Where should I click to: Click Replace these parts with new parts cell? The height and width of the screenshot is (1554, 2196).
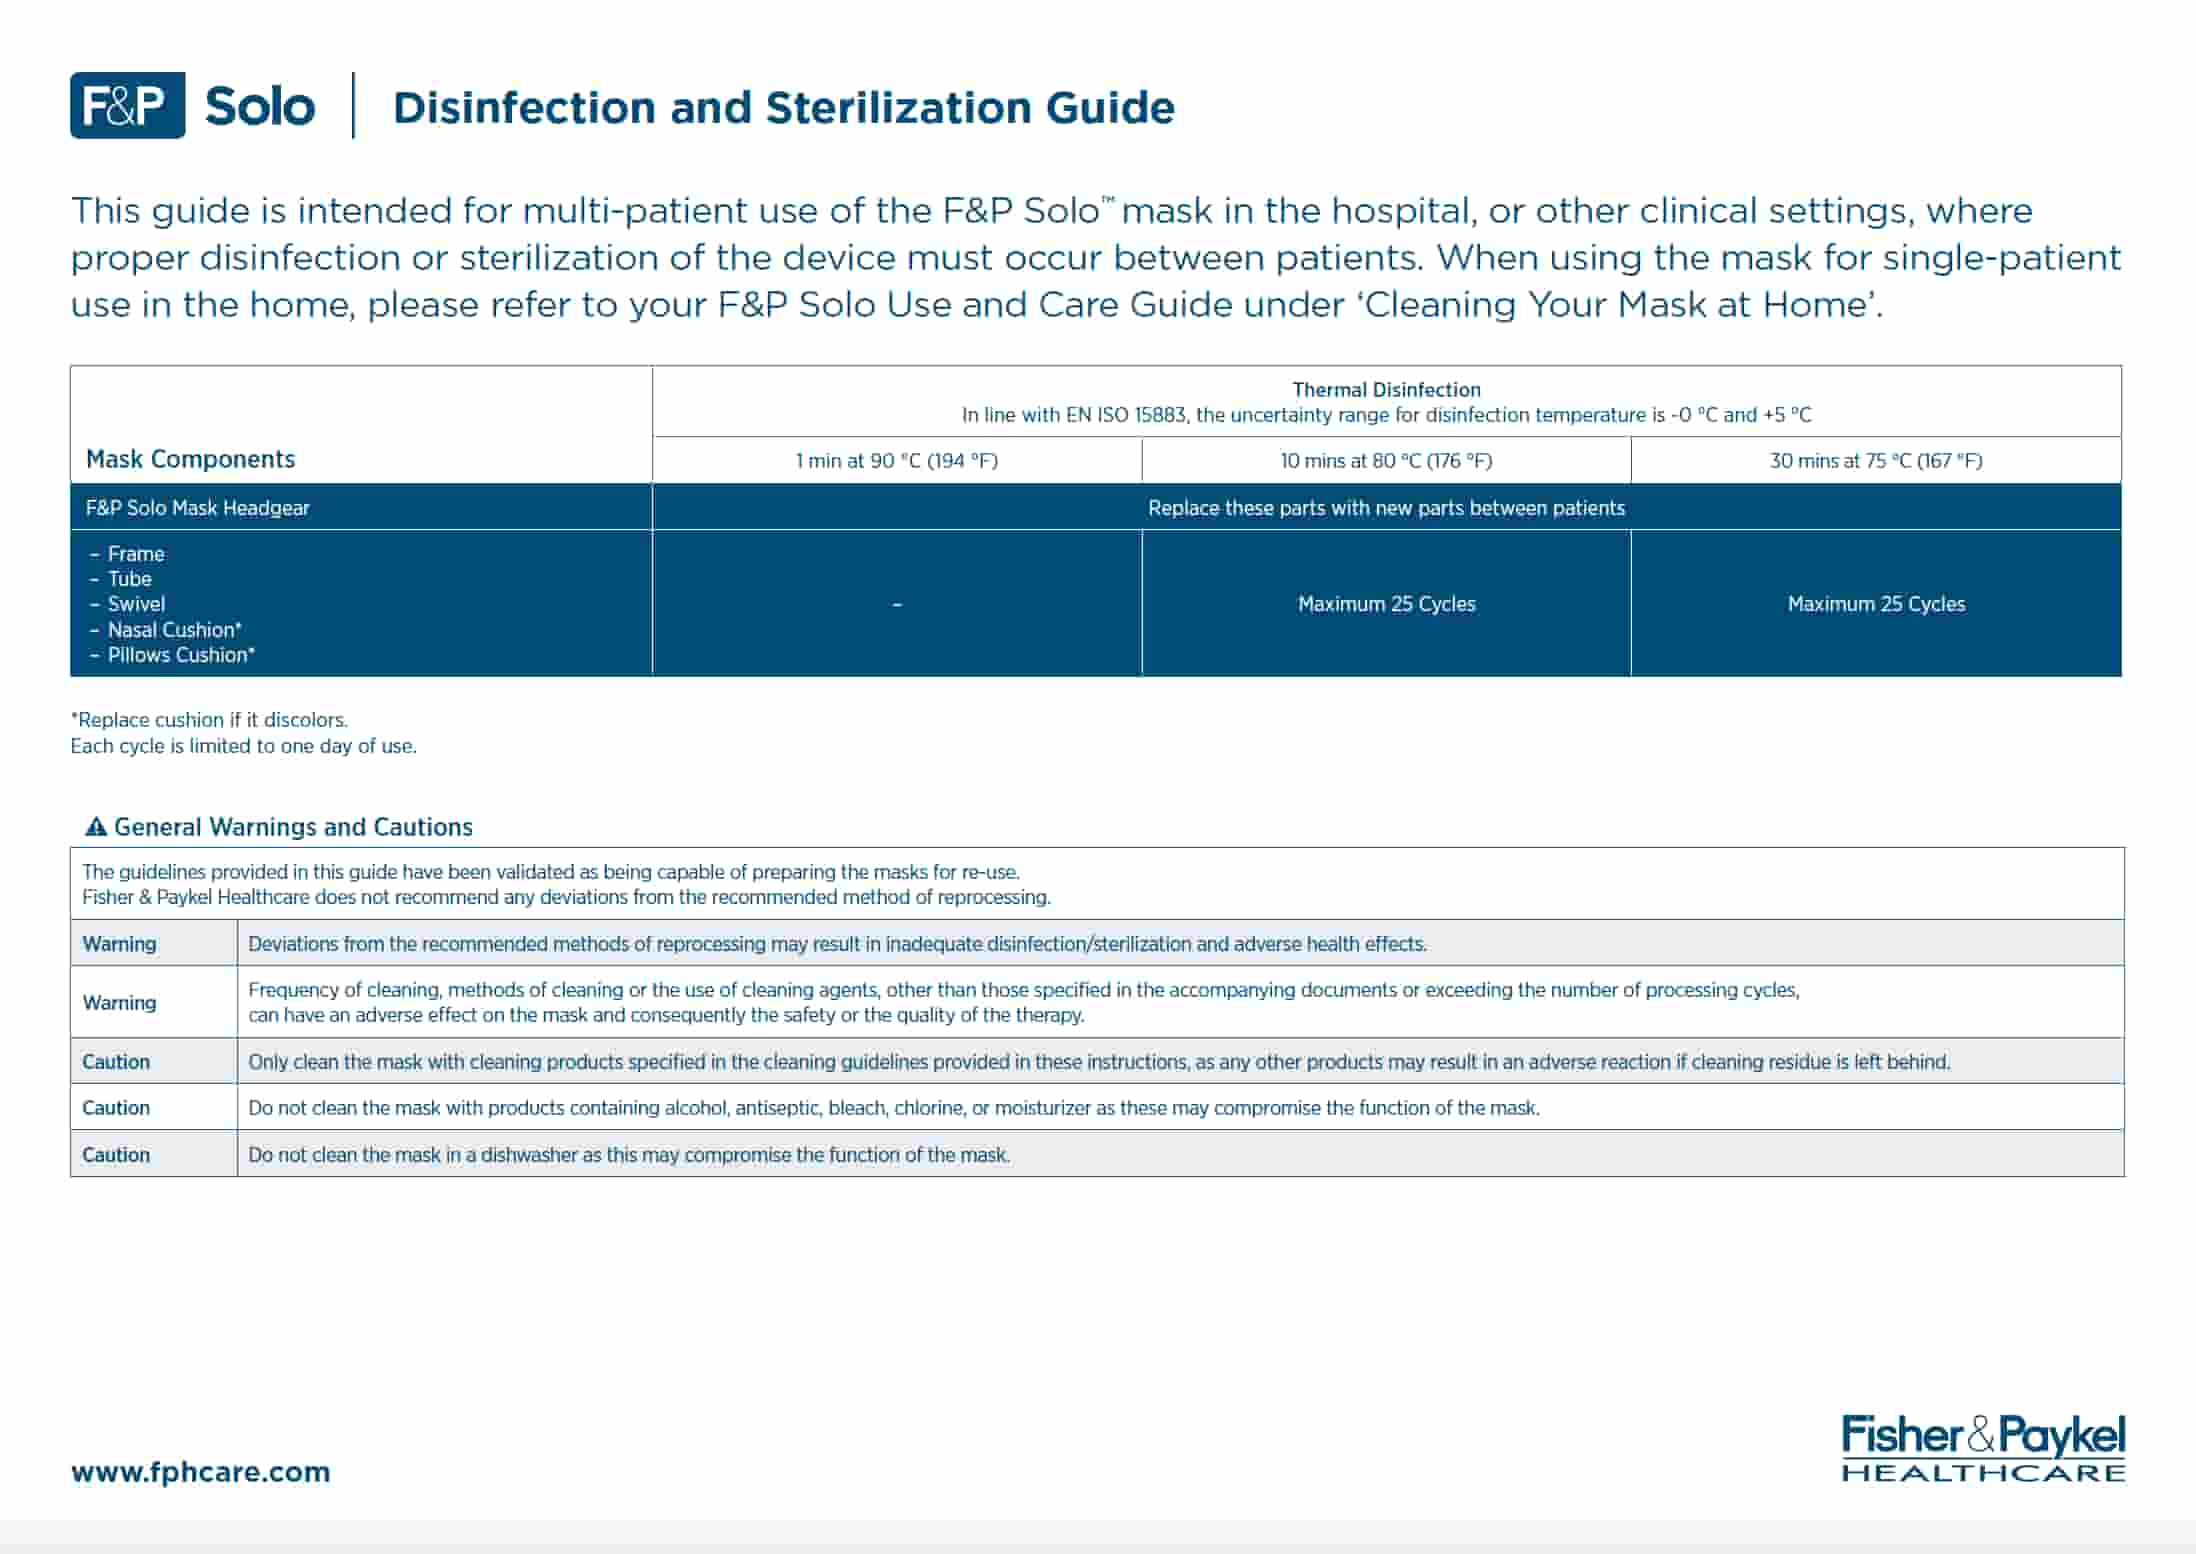click(1386, 507)
